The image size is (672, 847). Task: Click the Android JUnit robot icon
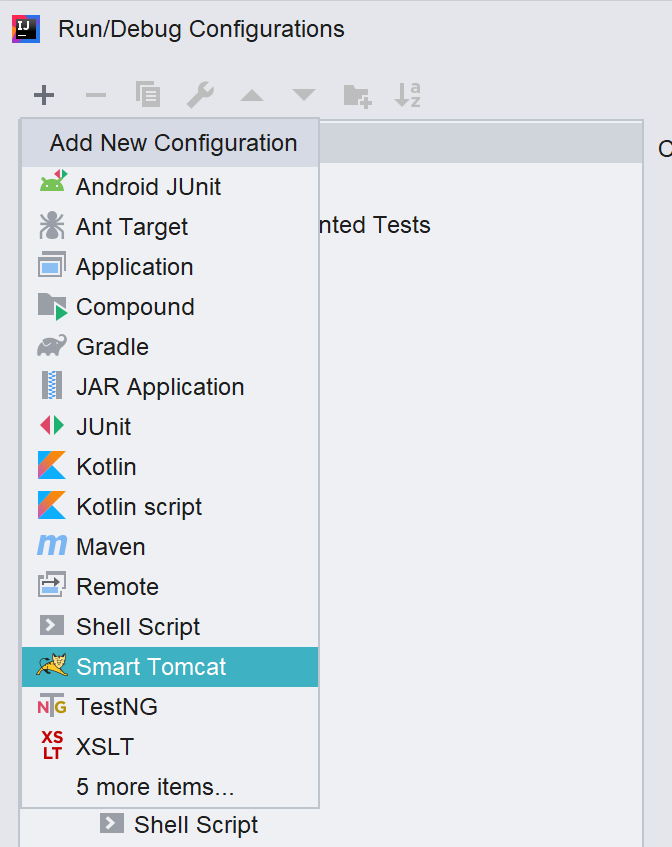[53, 182]
